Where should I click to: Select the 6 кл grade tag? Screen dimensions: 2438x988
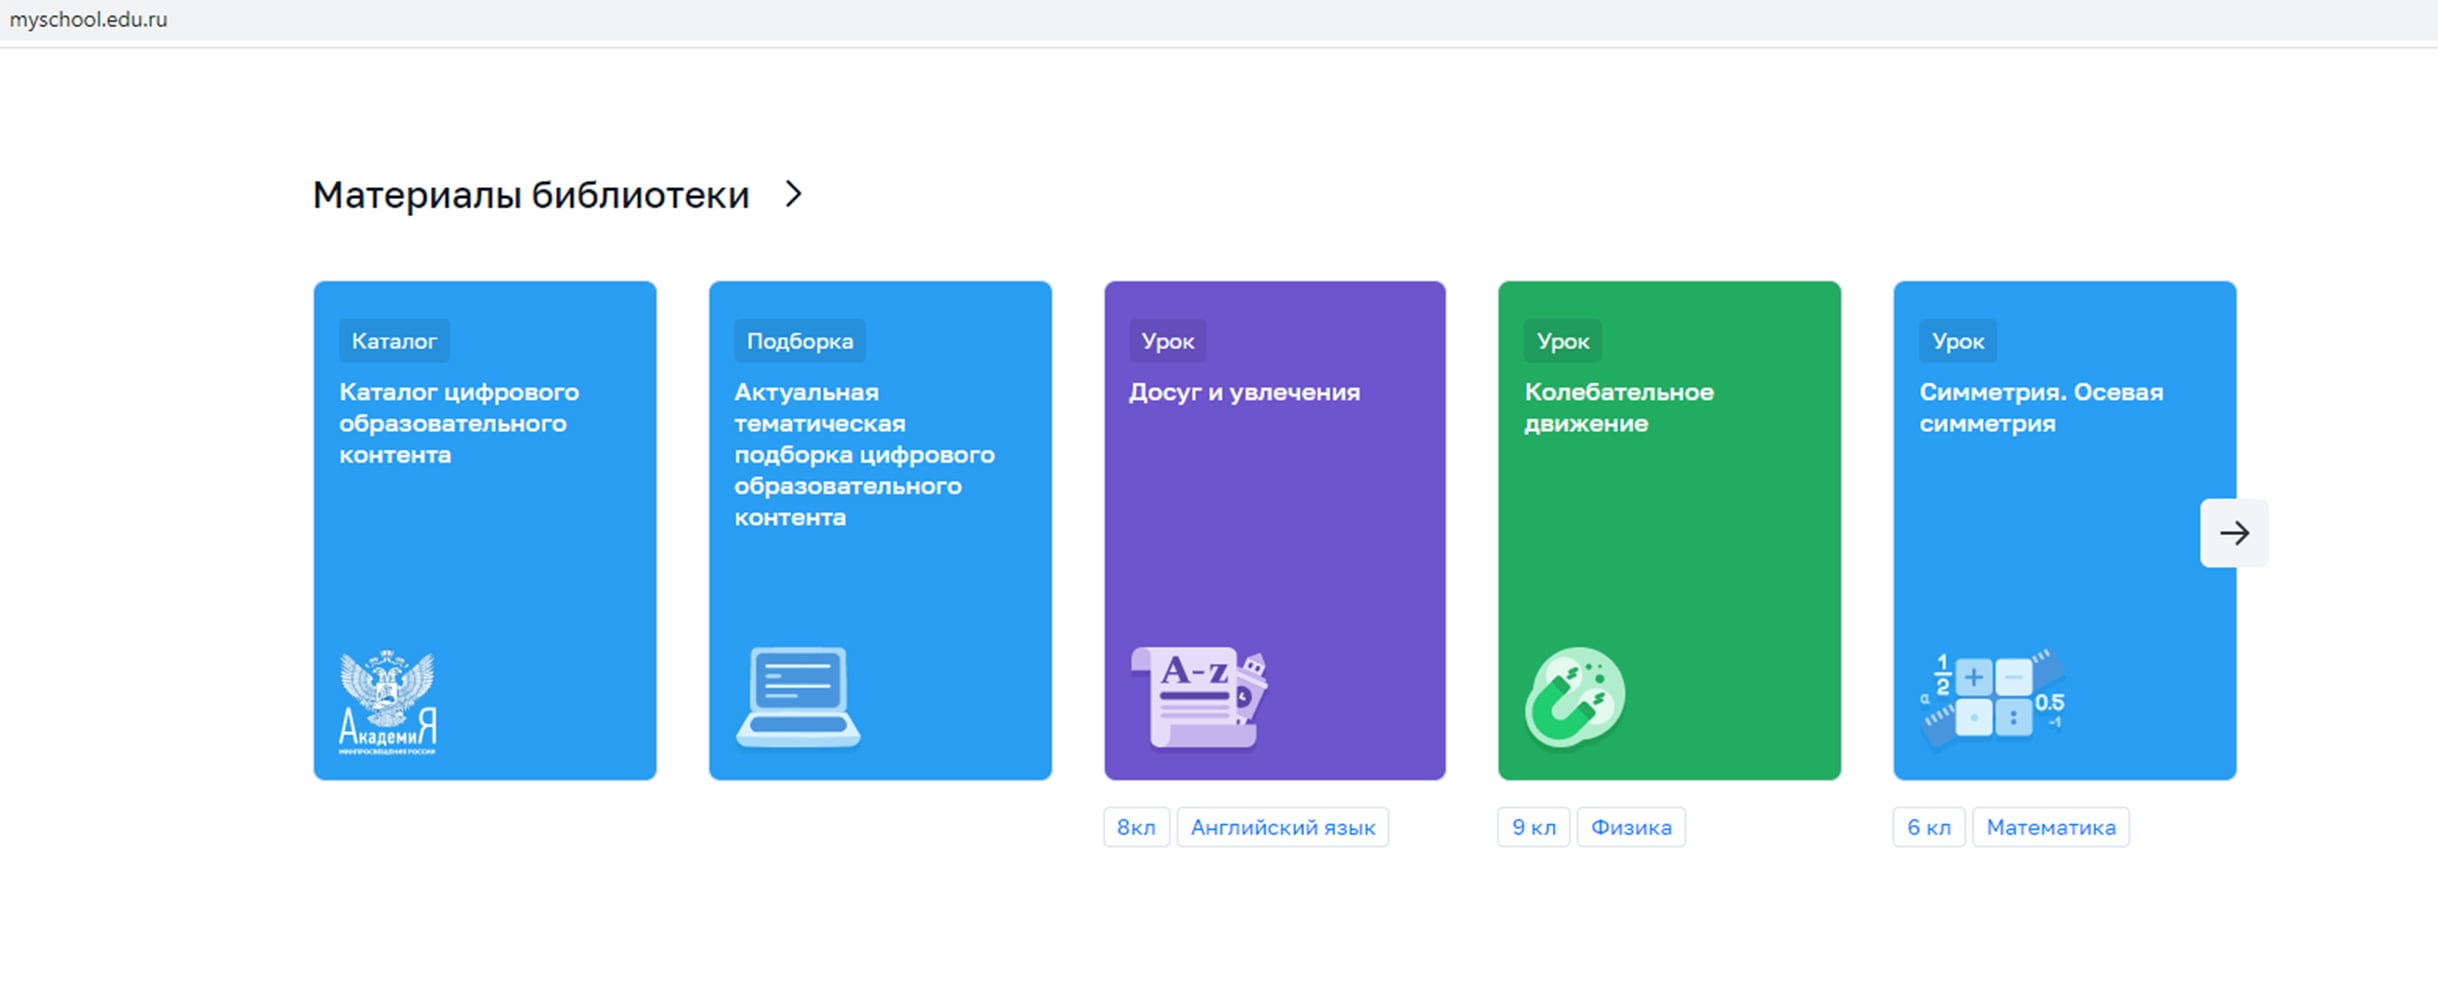coord(1929,827)
